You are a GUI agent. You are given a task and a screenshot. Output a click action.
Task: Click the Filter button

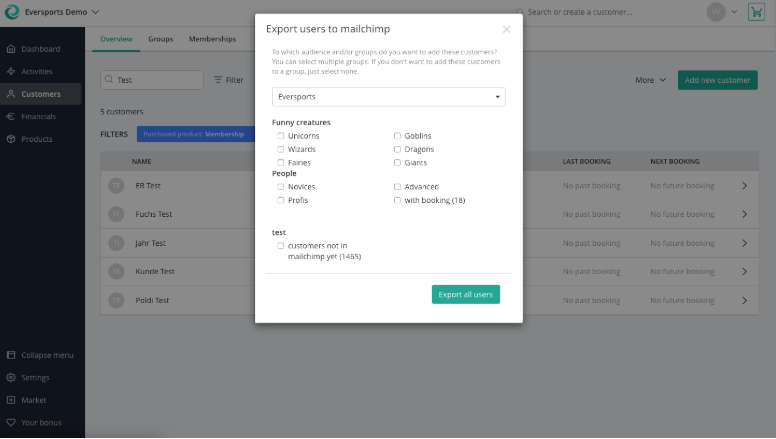[229, 80]
